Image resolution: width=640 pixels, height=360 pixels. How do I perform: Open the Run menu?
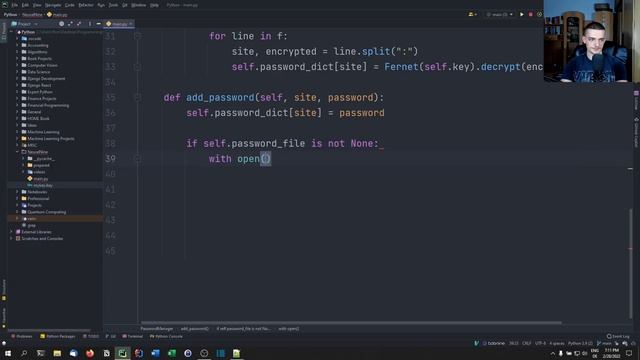click(x=101, y=5)
